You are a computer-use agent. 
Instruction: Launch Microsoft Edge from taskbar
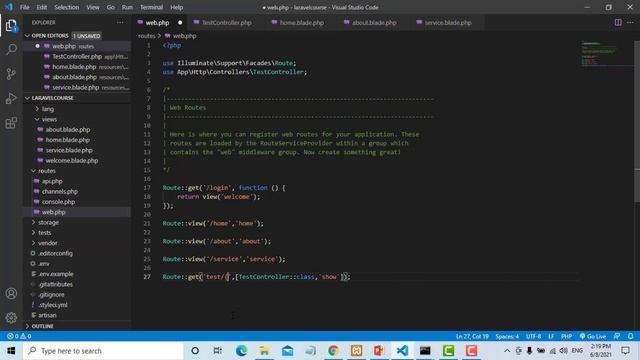click(241, 351)
